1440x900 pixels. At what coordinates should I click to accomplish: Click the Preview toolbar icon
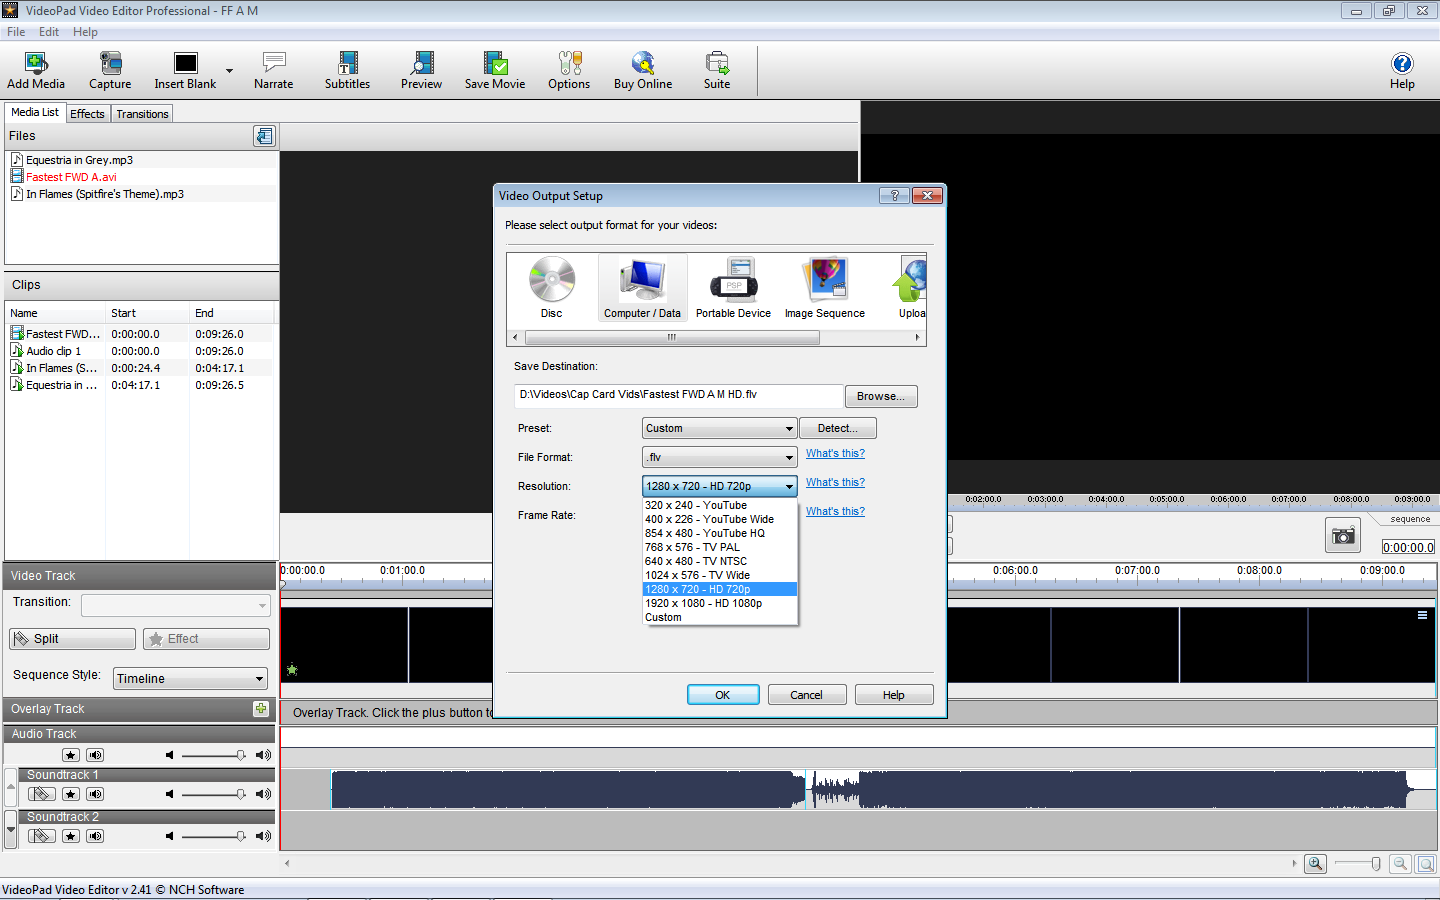[x=421, y=70]
